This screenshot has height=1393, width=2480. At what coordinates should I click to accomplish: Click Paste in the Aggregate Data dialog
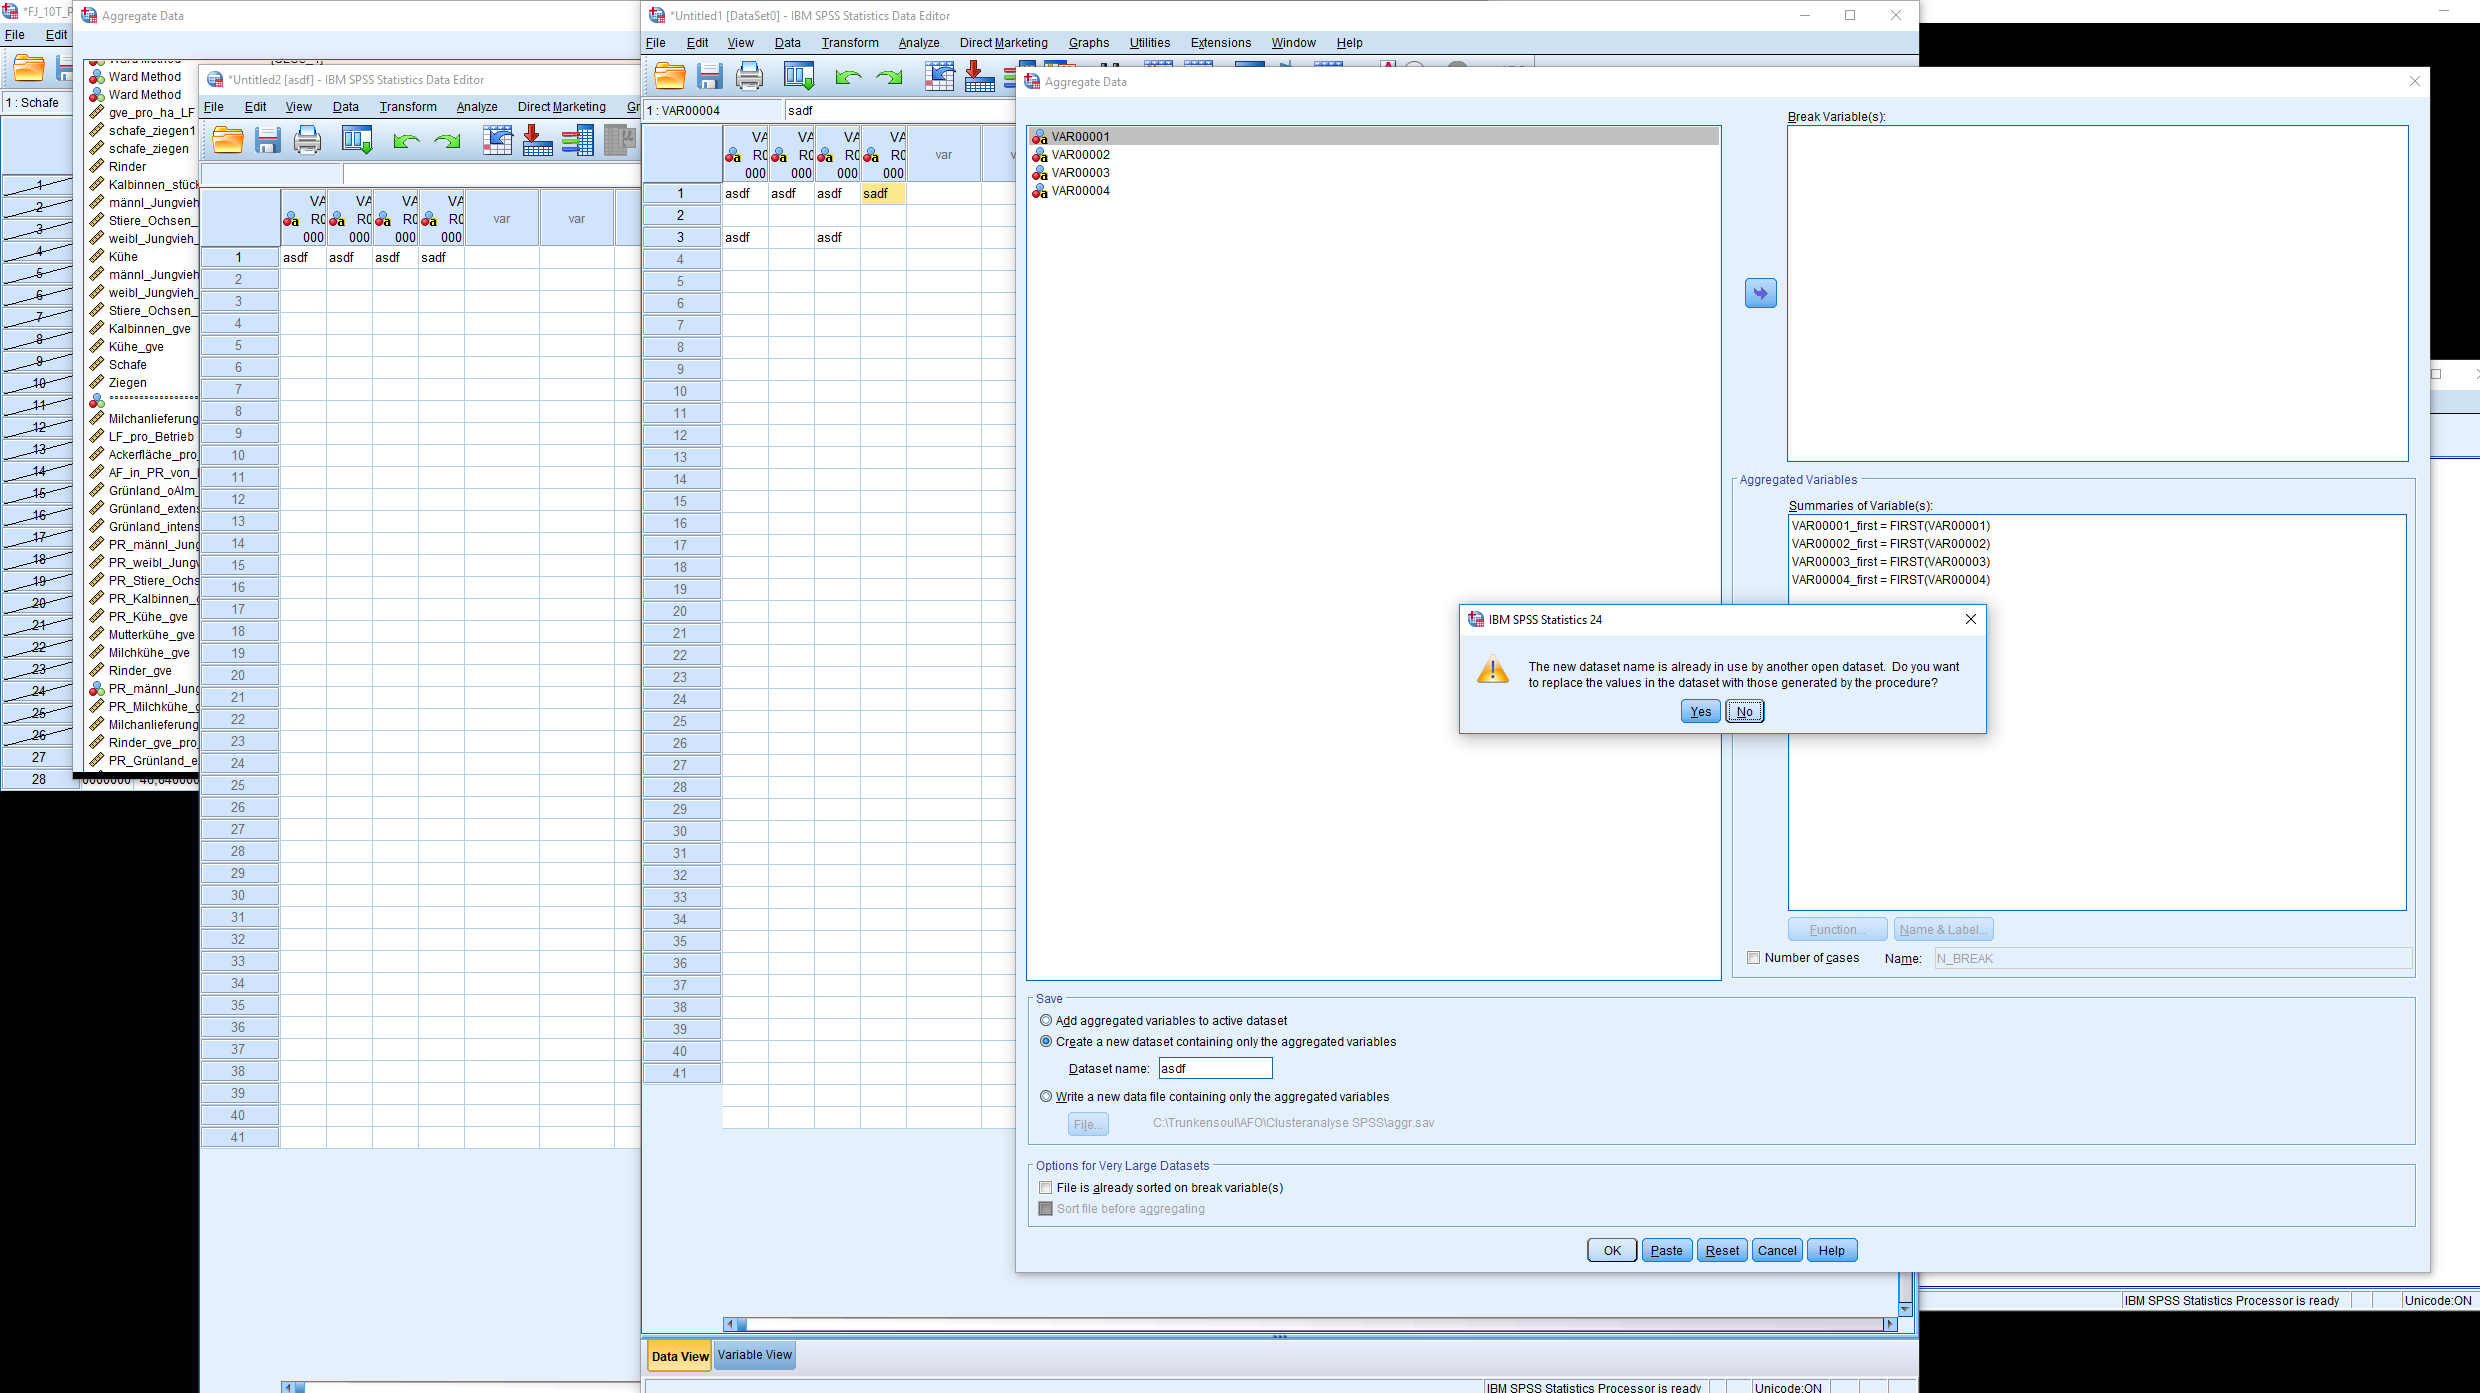pos(1666,1251)
